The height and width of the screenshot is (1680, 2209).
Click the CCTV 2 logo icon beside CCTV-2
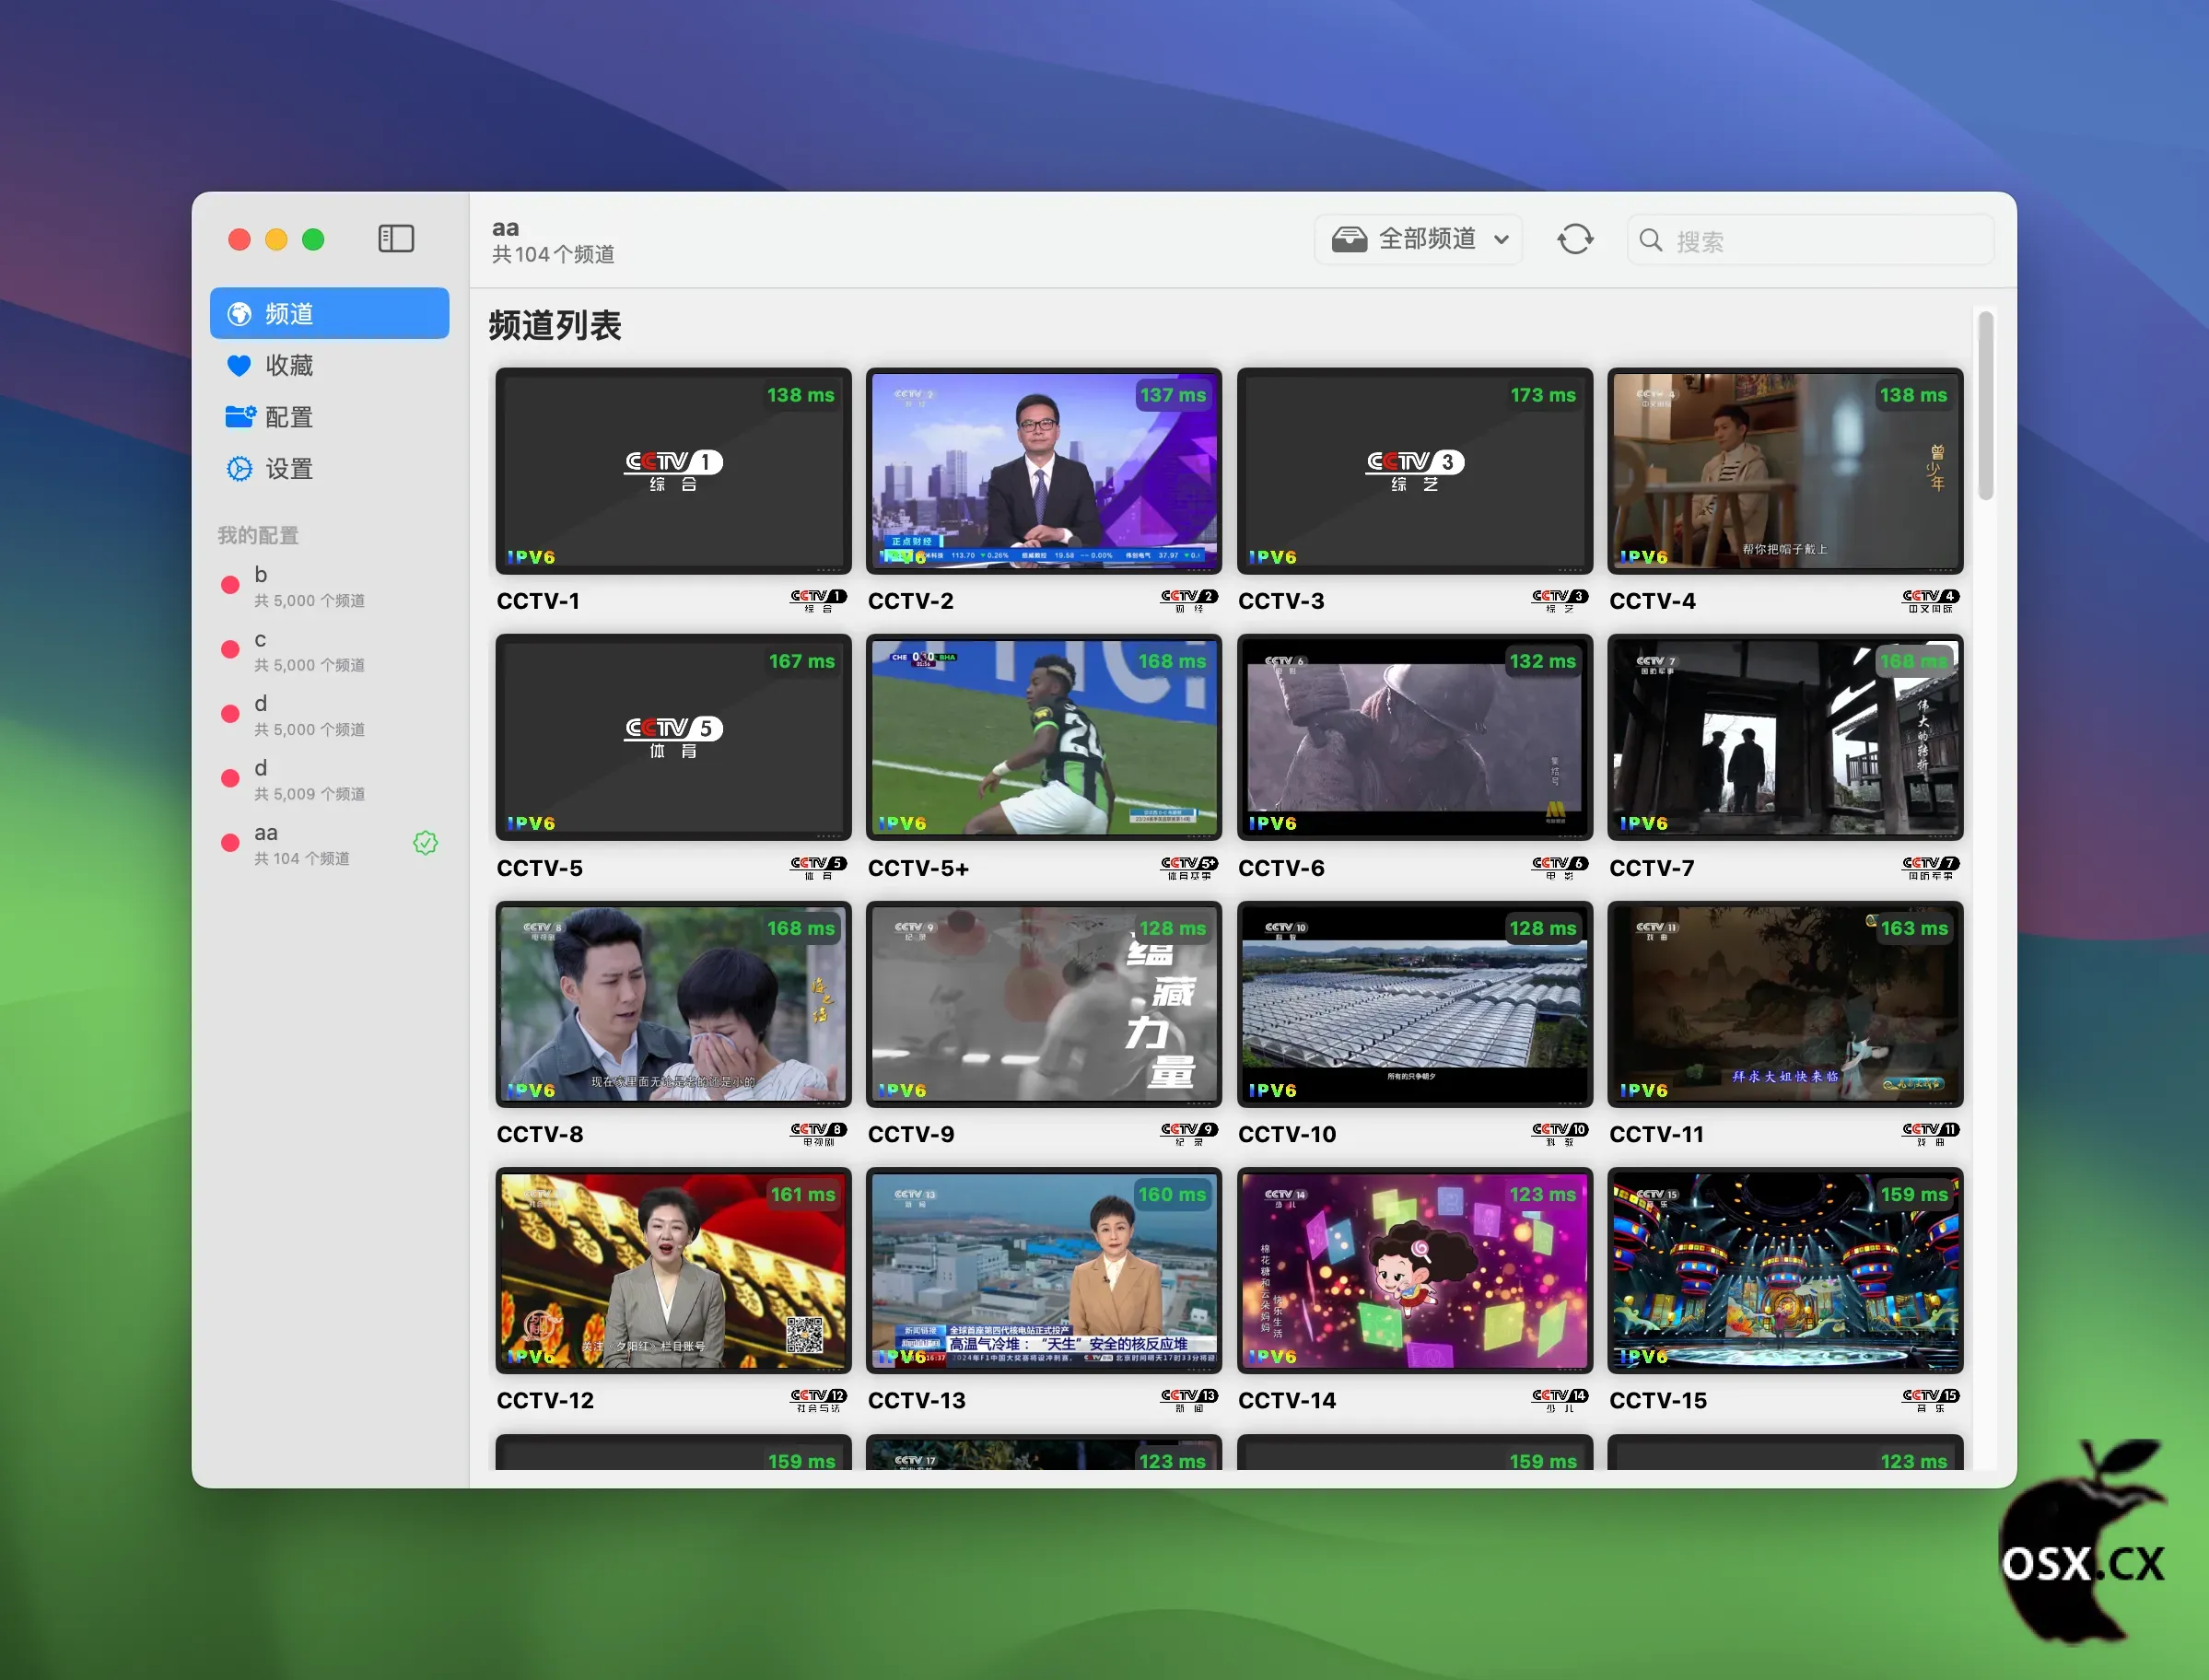(1189, 601)
